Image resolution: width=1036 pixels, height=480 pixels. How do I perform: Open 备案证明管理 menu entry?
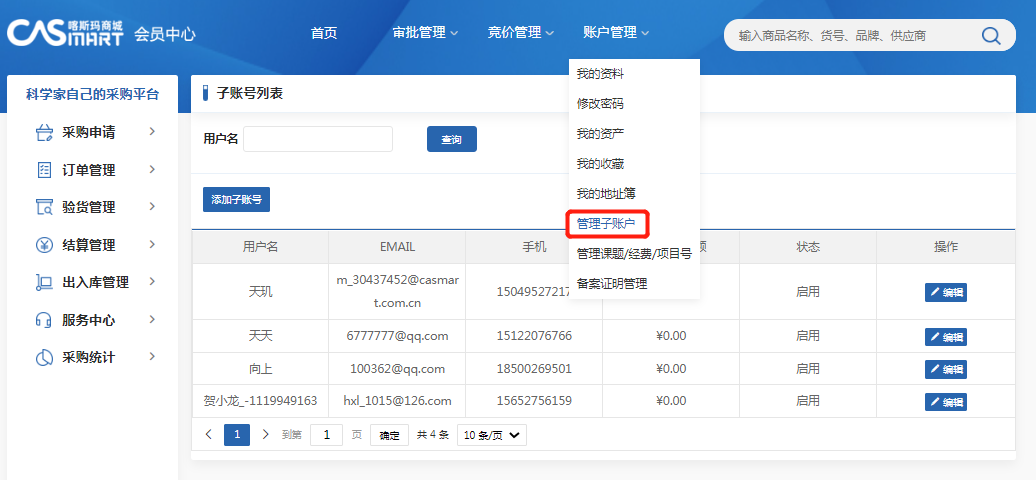(612, 283)
